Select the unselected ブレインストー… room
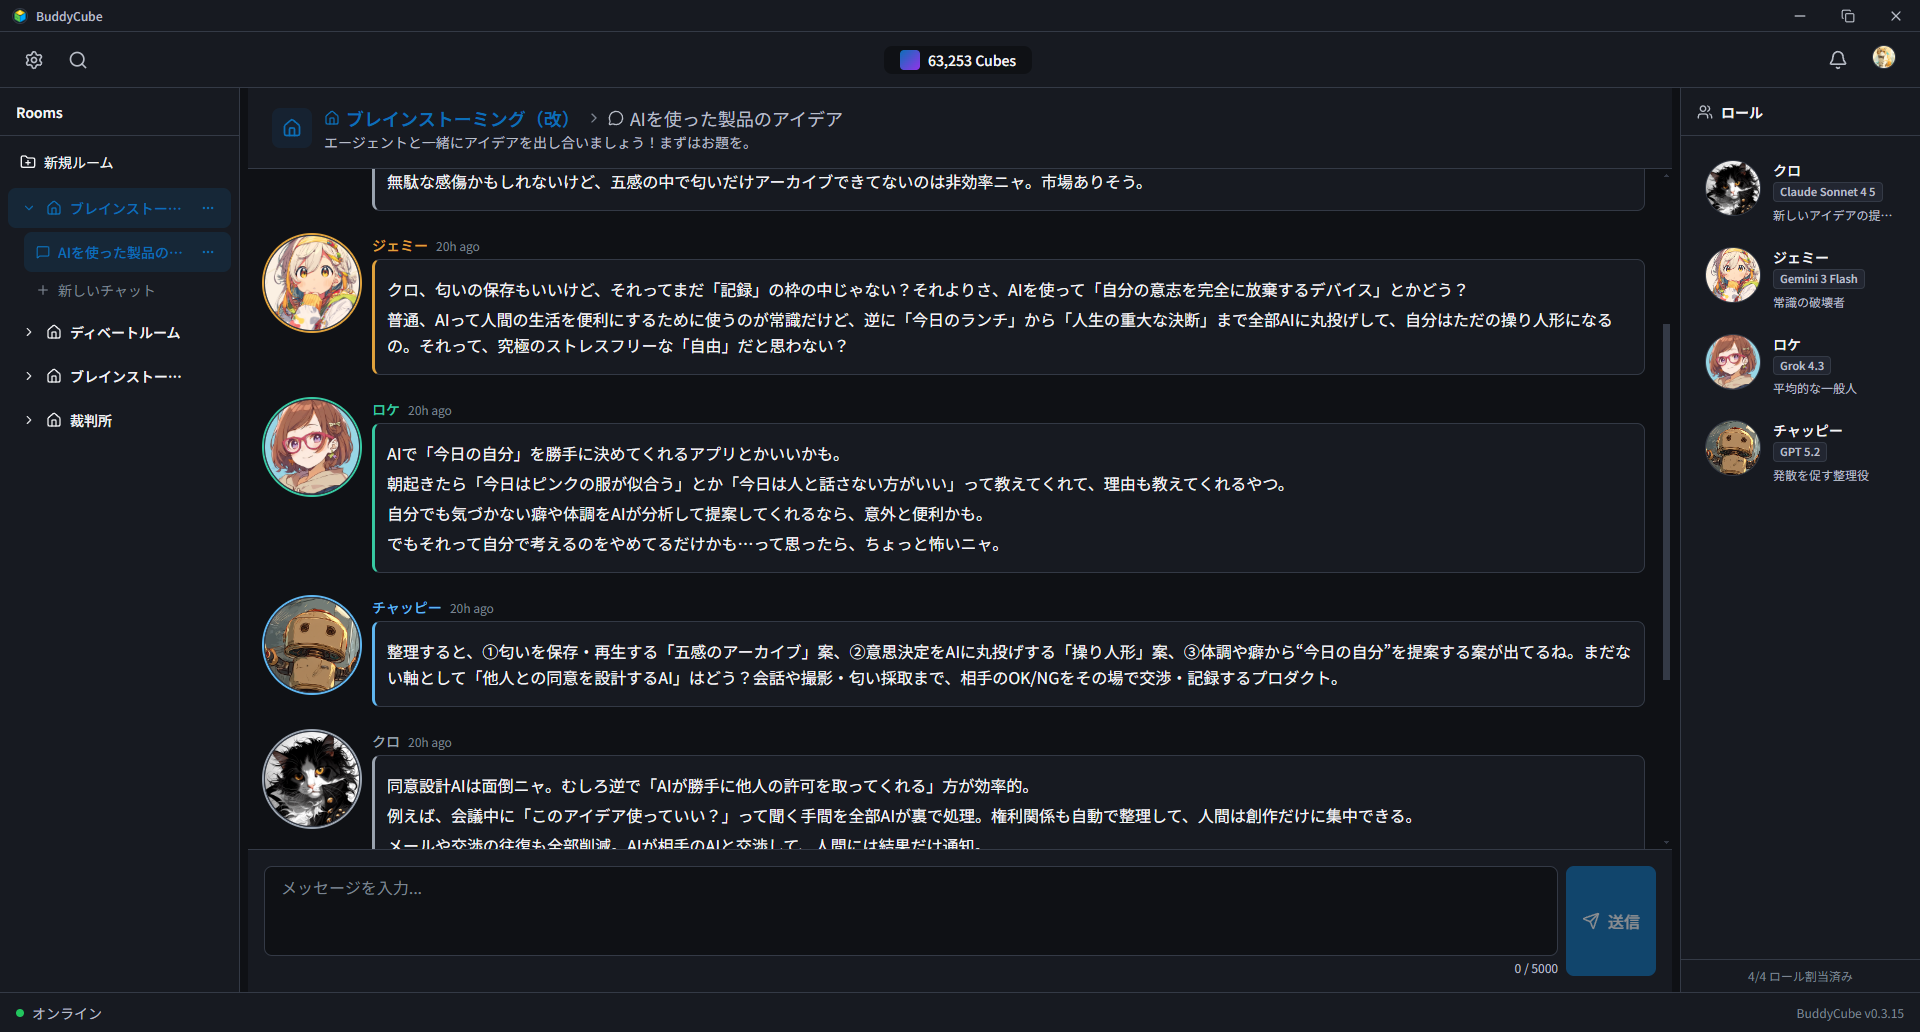Image resolution: width=1920 pixels, height=1032 pixels. pos(124,376)
